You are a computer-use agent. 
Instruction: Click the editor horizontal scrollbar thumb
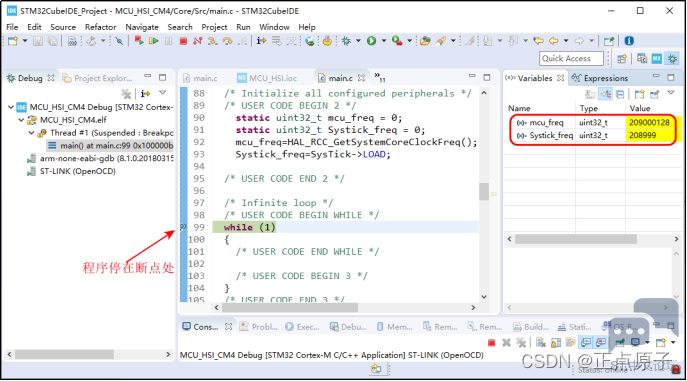(x=290, y=307)
